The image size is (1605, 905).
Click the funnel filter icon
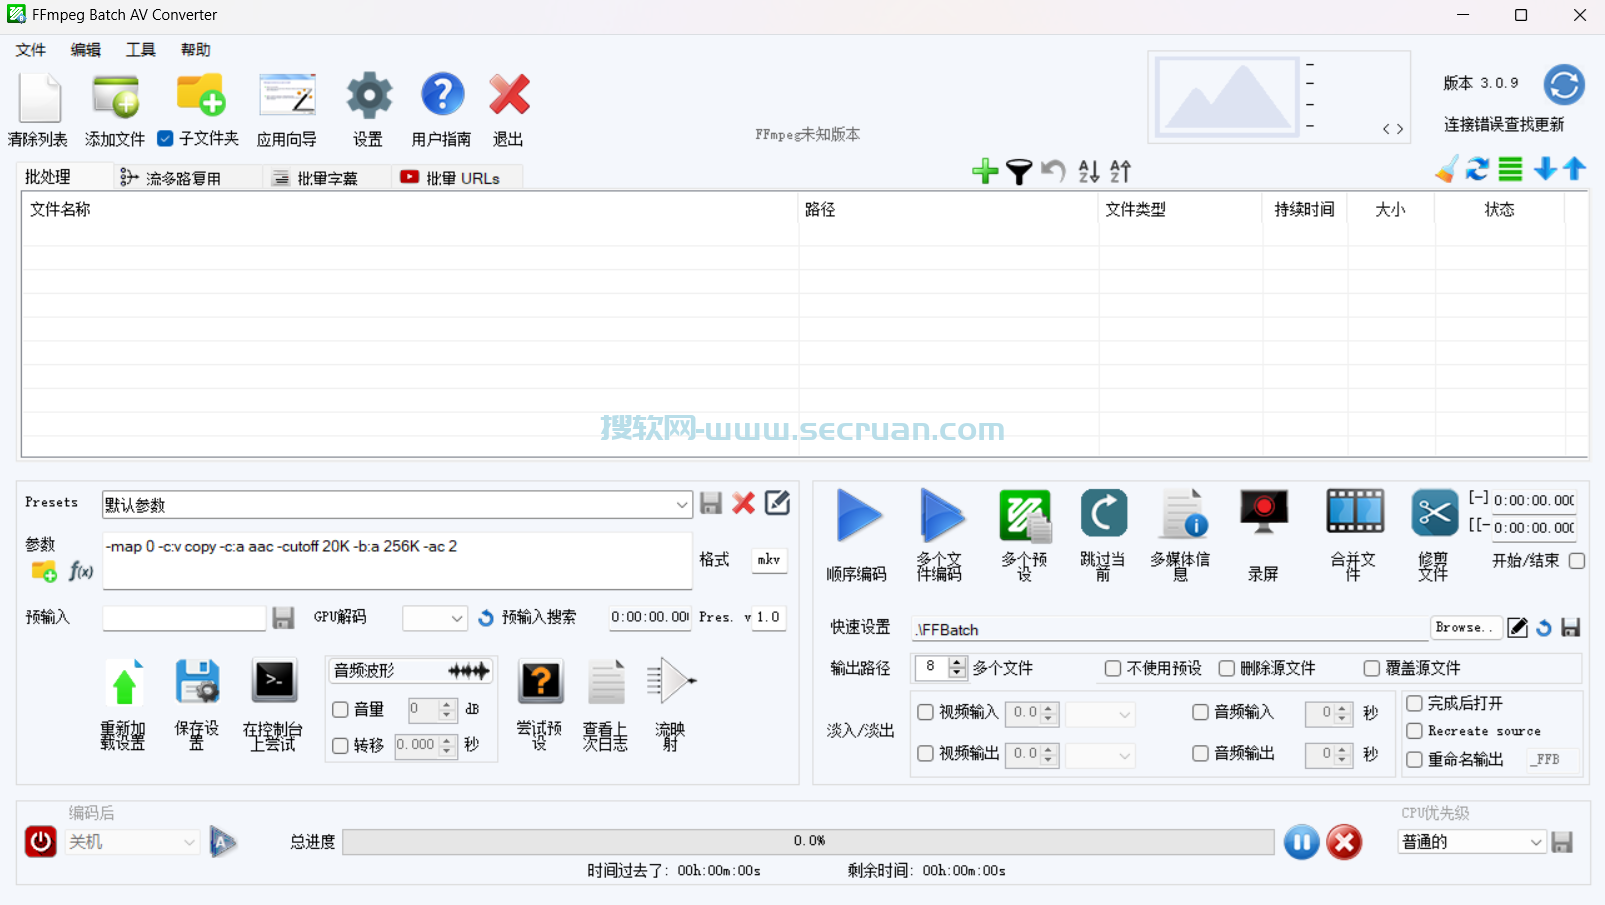point(1019,172)
